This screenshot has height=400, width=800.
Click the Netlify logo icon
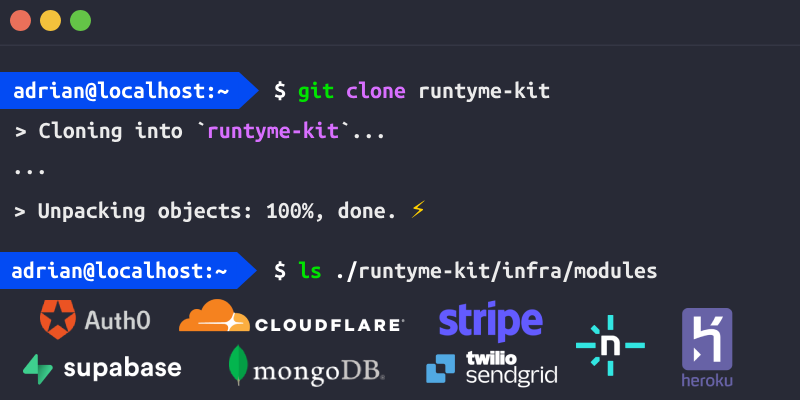pos(610,346)
